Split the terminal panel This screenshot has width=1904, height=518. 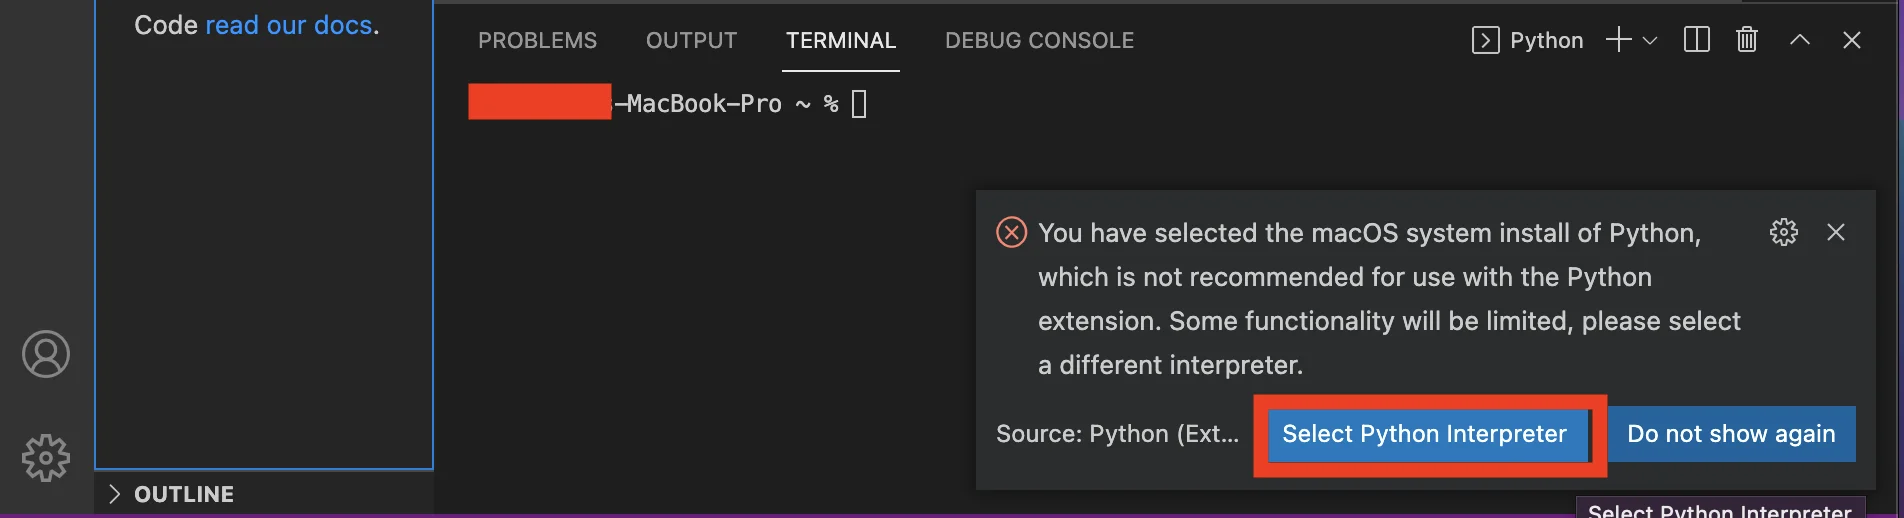[x=1697, y=40]
